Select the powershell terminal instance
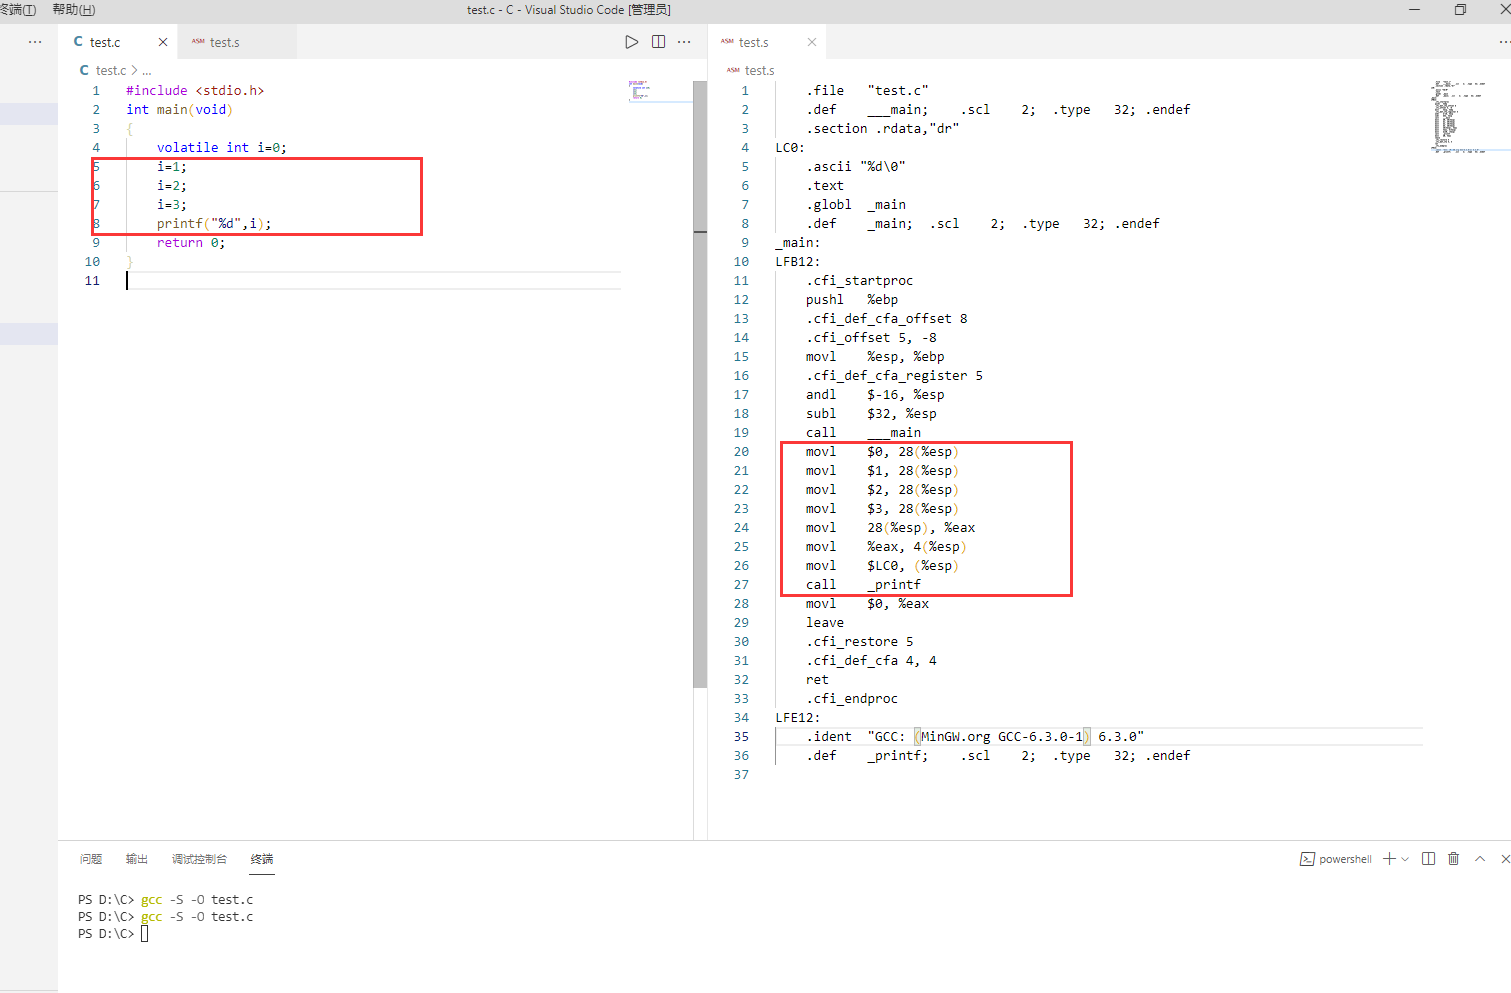This screenshot has width=1511, height=993. click(1336, 859)
